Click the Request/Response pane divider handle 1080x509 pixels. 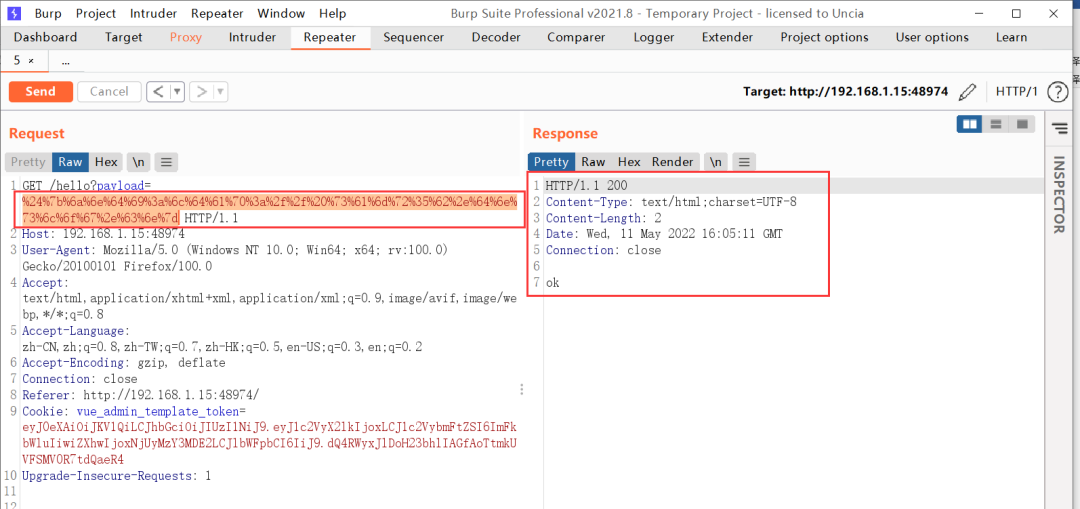pos(521,389)
